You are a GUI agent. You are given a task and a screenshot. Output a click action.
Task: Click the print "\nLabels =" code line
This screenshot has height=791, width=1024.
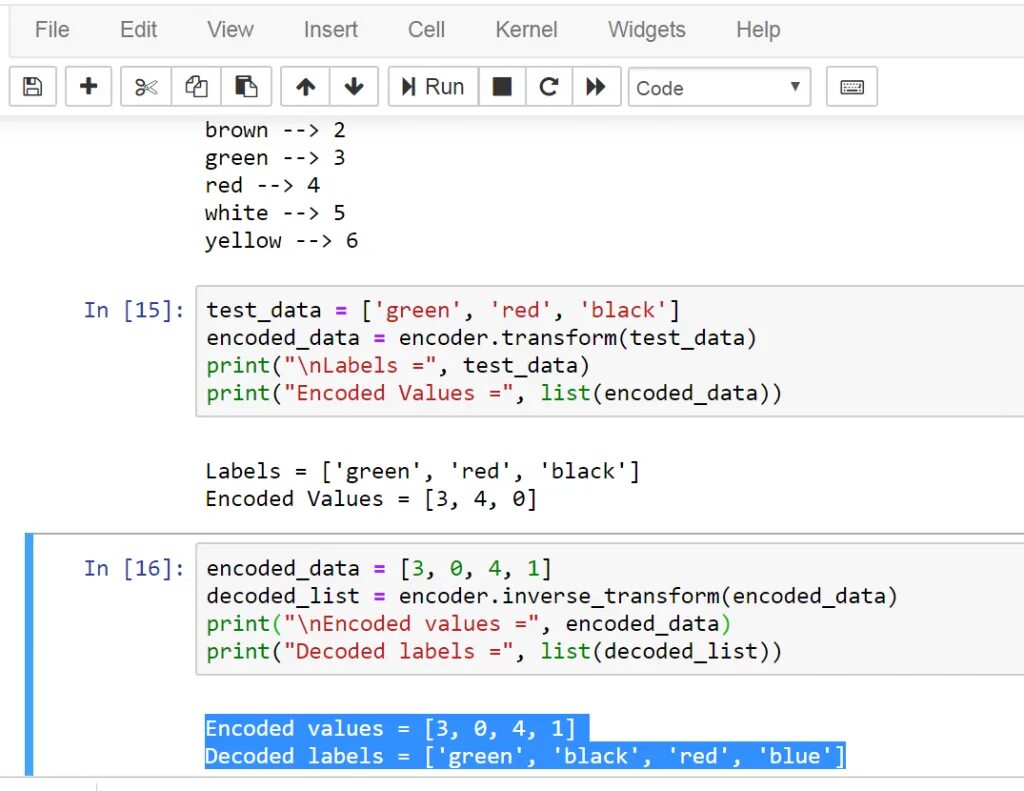[398, 365]
